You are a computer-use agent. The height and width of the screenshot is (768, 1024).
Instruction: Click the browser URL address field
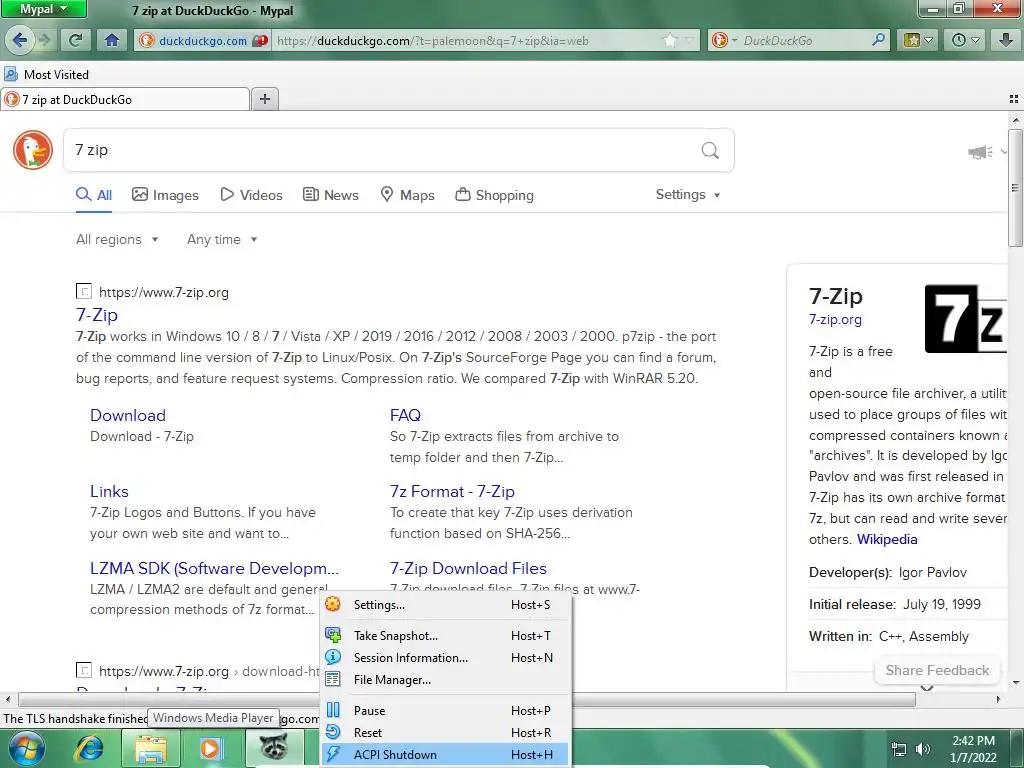pos(468,40)
